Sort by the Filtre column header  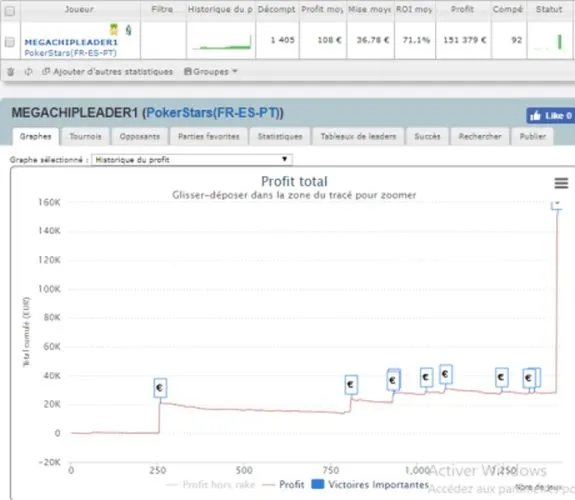162,10
